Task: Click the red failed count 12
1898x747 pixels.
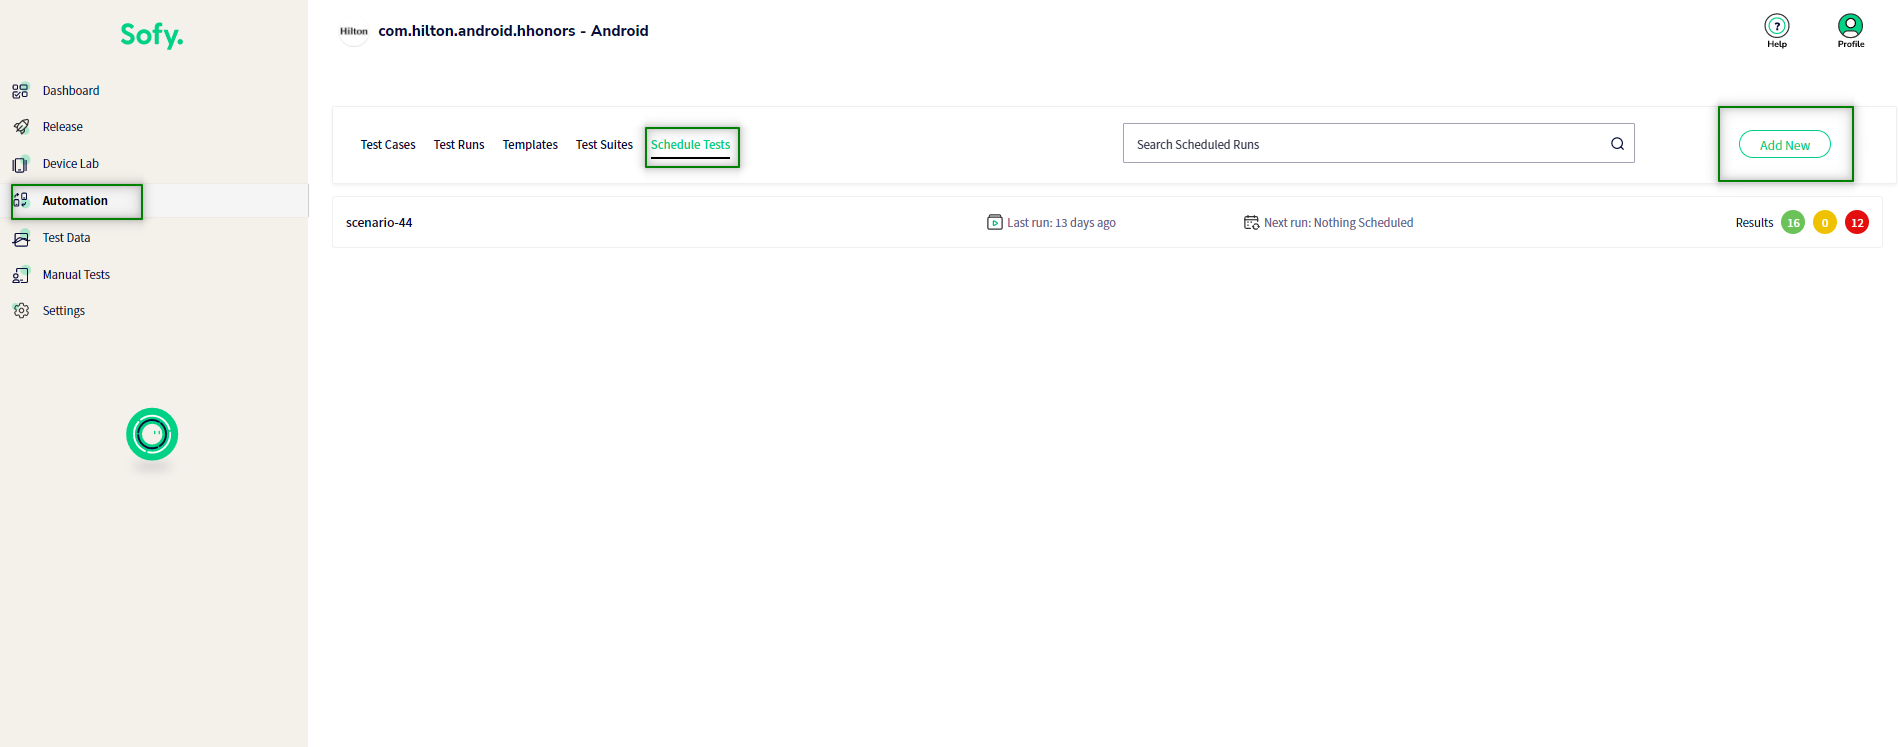Action: click(1857, 223)
